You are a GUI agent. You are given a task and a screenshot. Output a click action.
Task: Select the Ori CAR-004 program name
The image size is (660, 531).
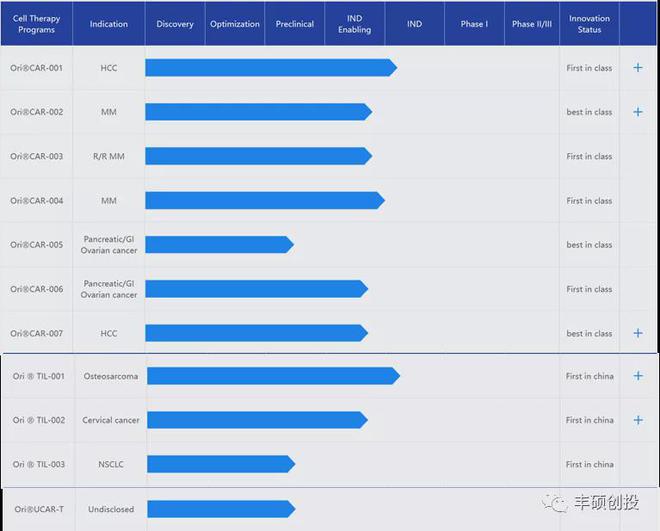[x=37, y=201]
